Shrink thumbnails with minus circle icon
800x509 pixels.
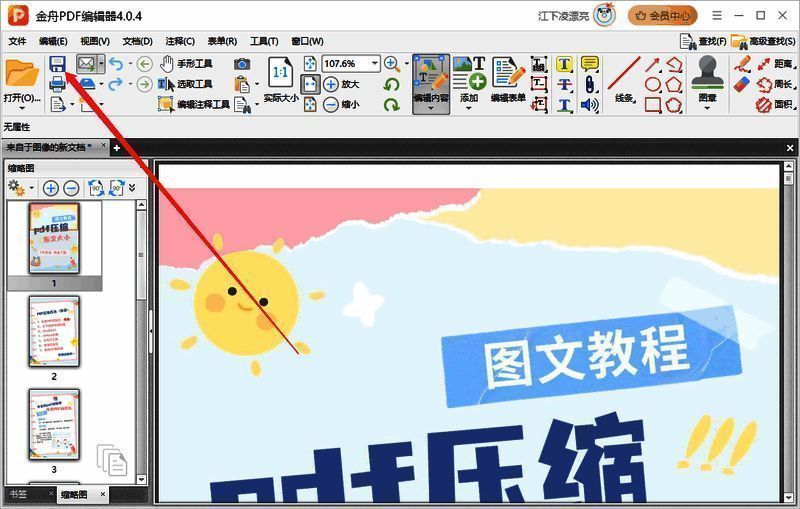[x=71, y=188]
